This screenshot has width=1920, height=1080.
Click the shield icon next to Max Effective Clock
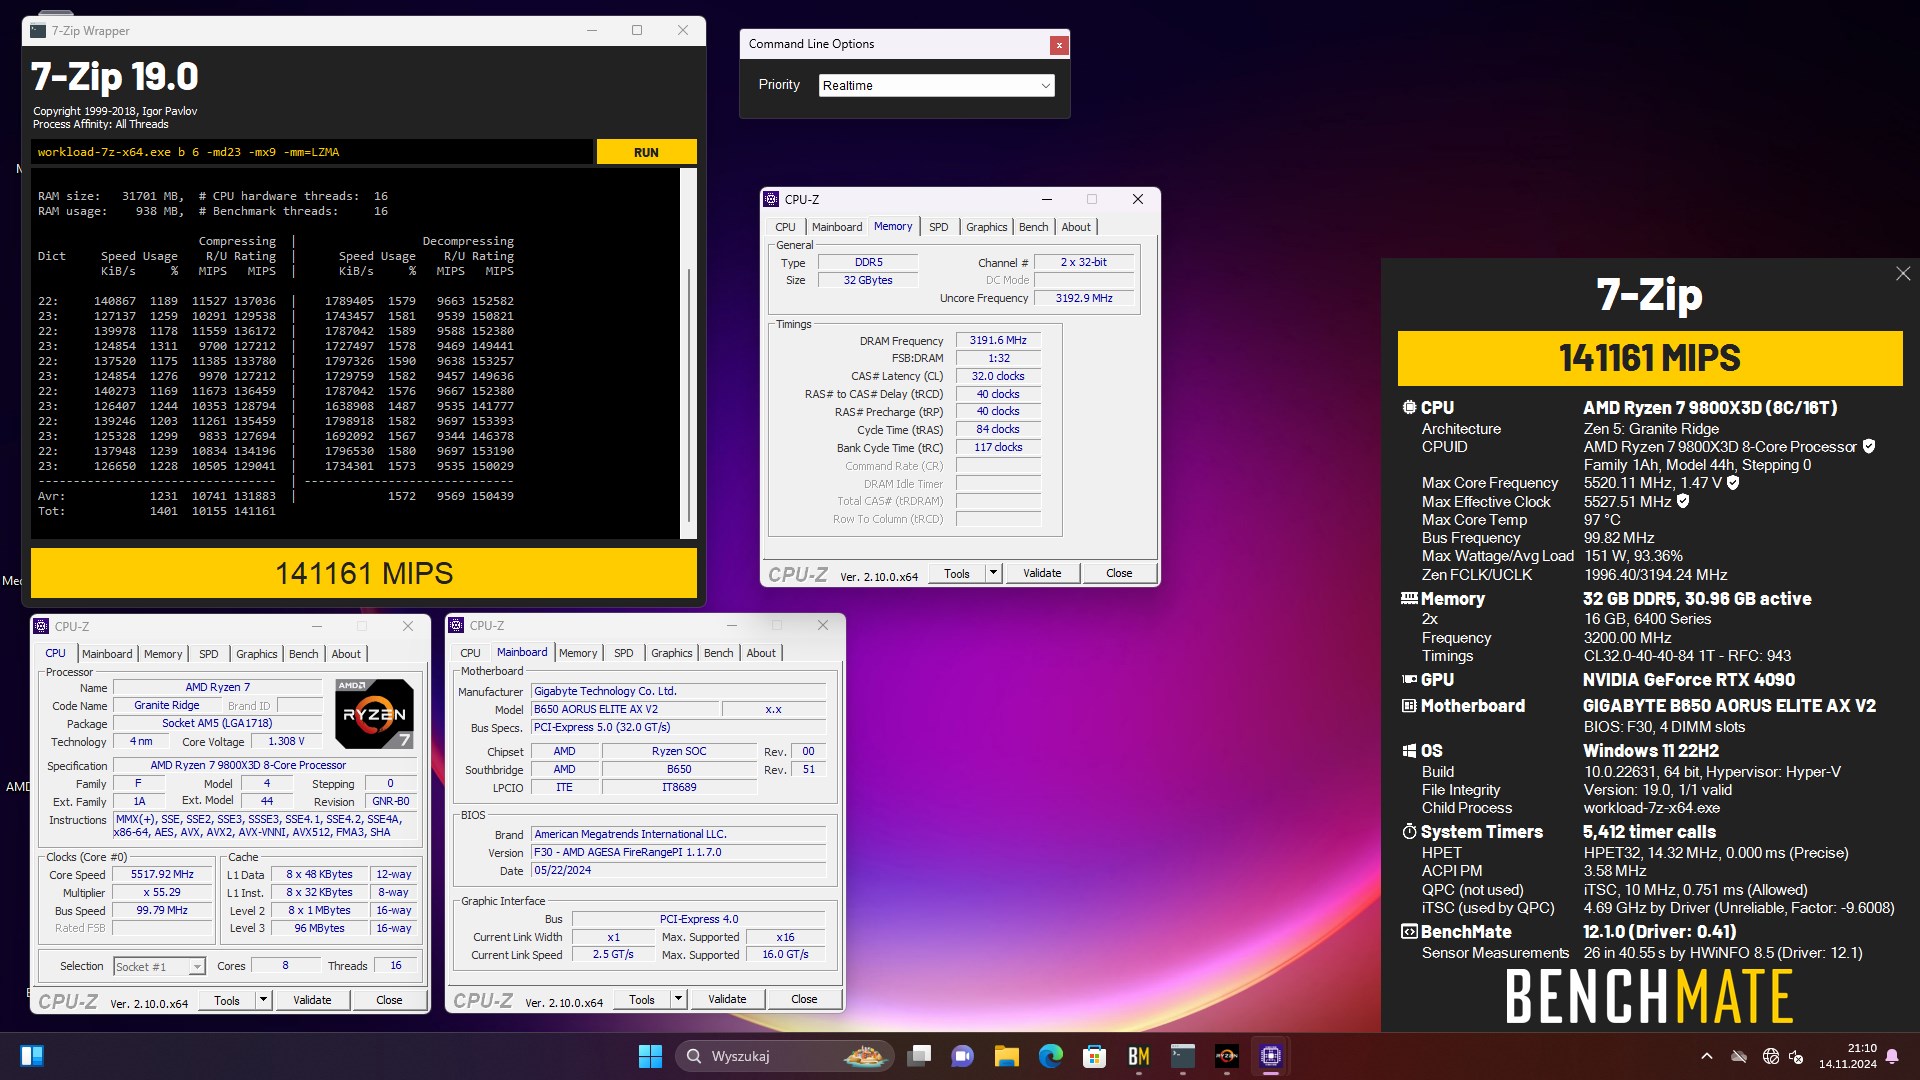(x=1683, y=501)
